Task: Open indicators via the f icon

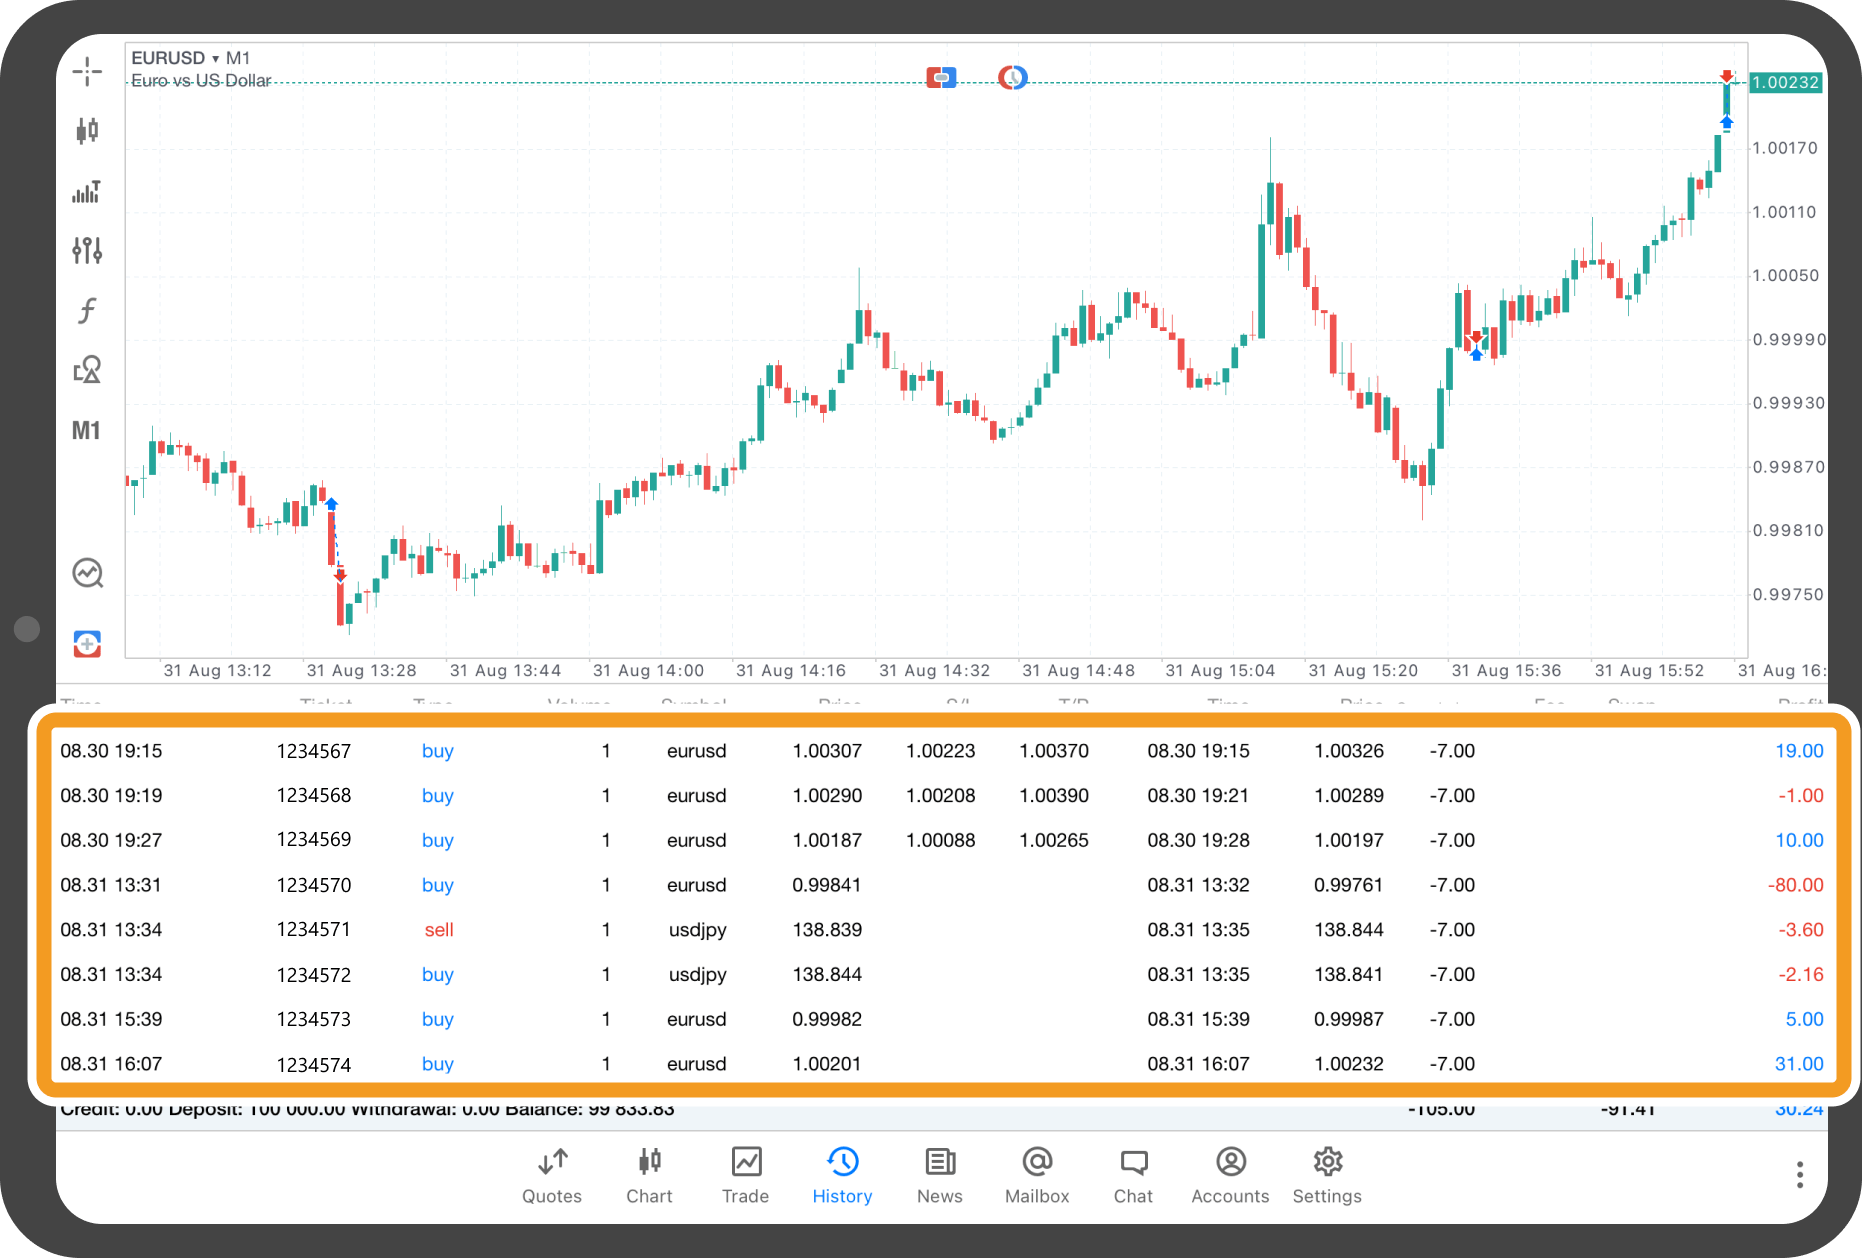Action: 87,310
